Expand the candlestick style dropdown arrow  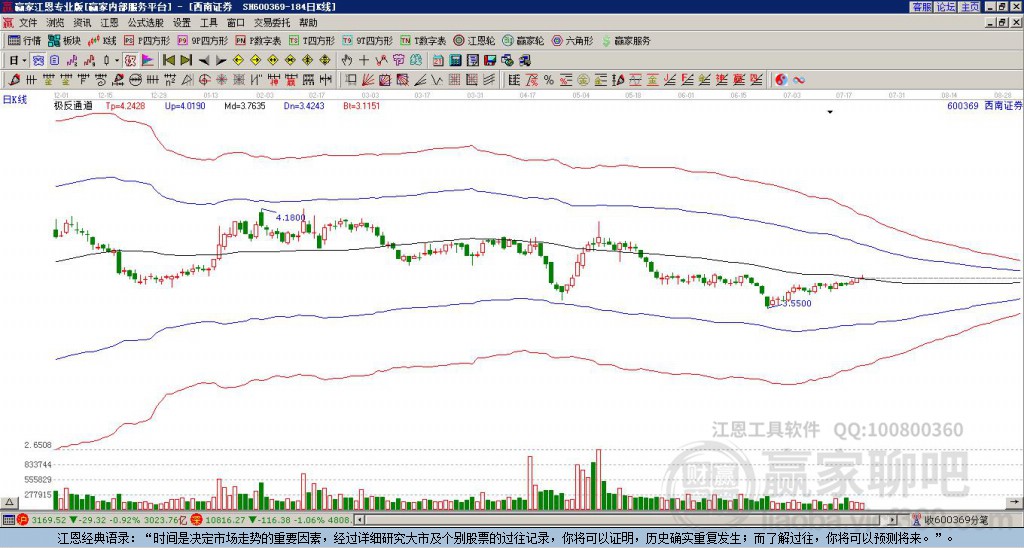click(x=117, y=61)
